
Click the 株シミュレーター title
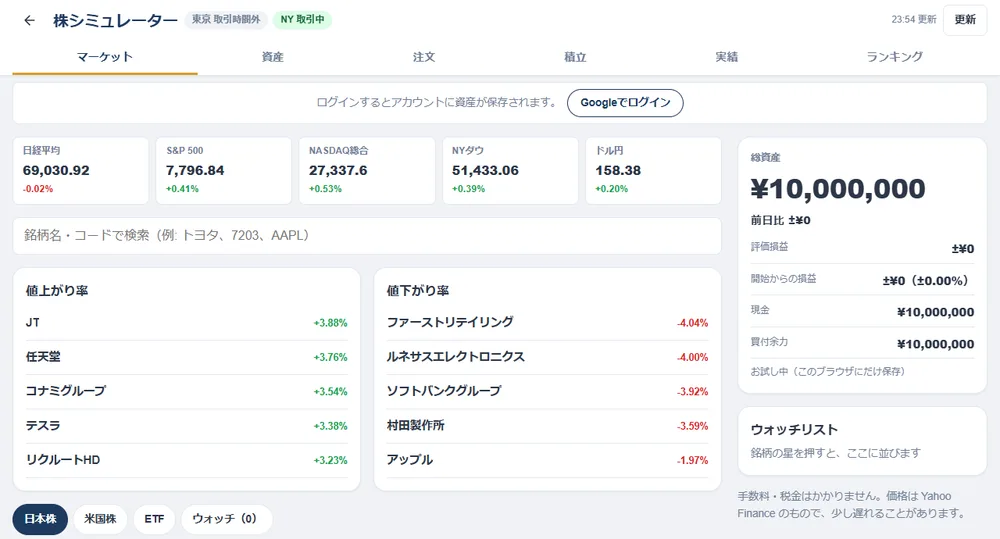115,20
